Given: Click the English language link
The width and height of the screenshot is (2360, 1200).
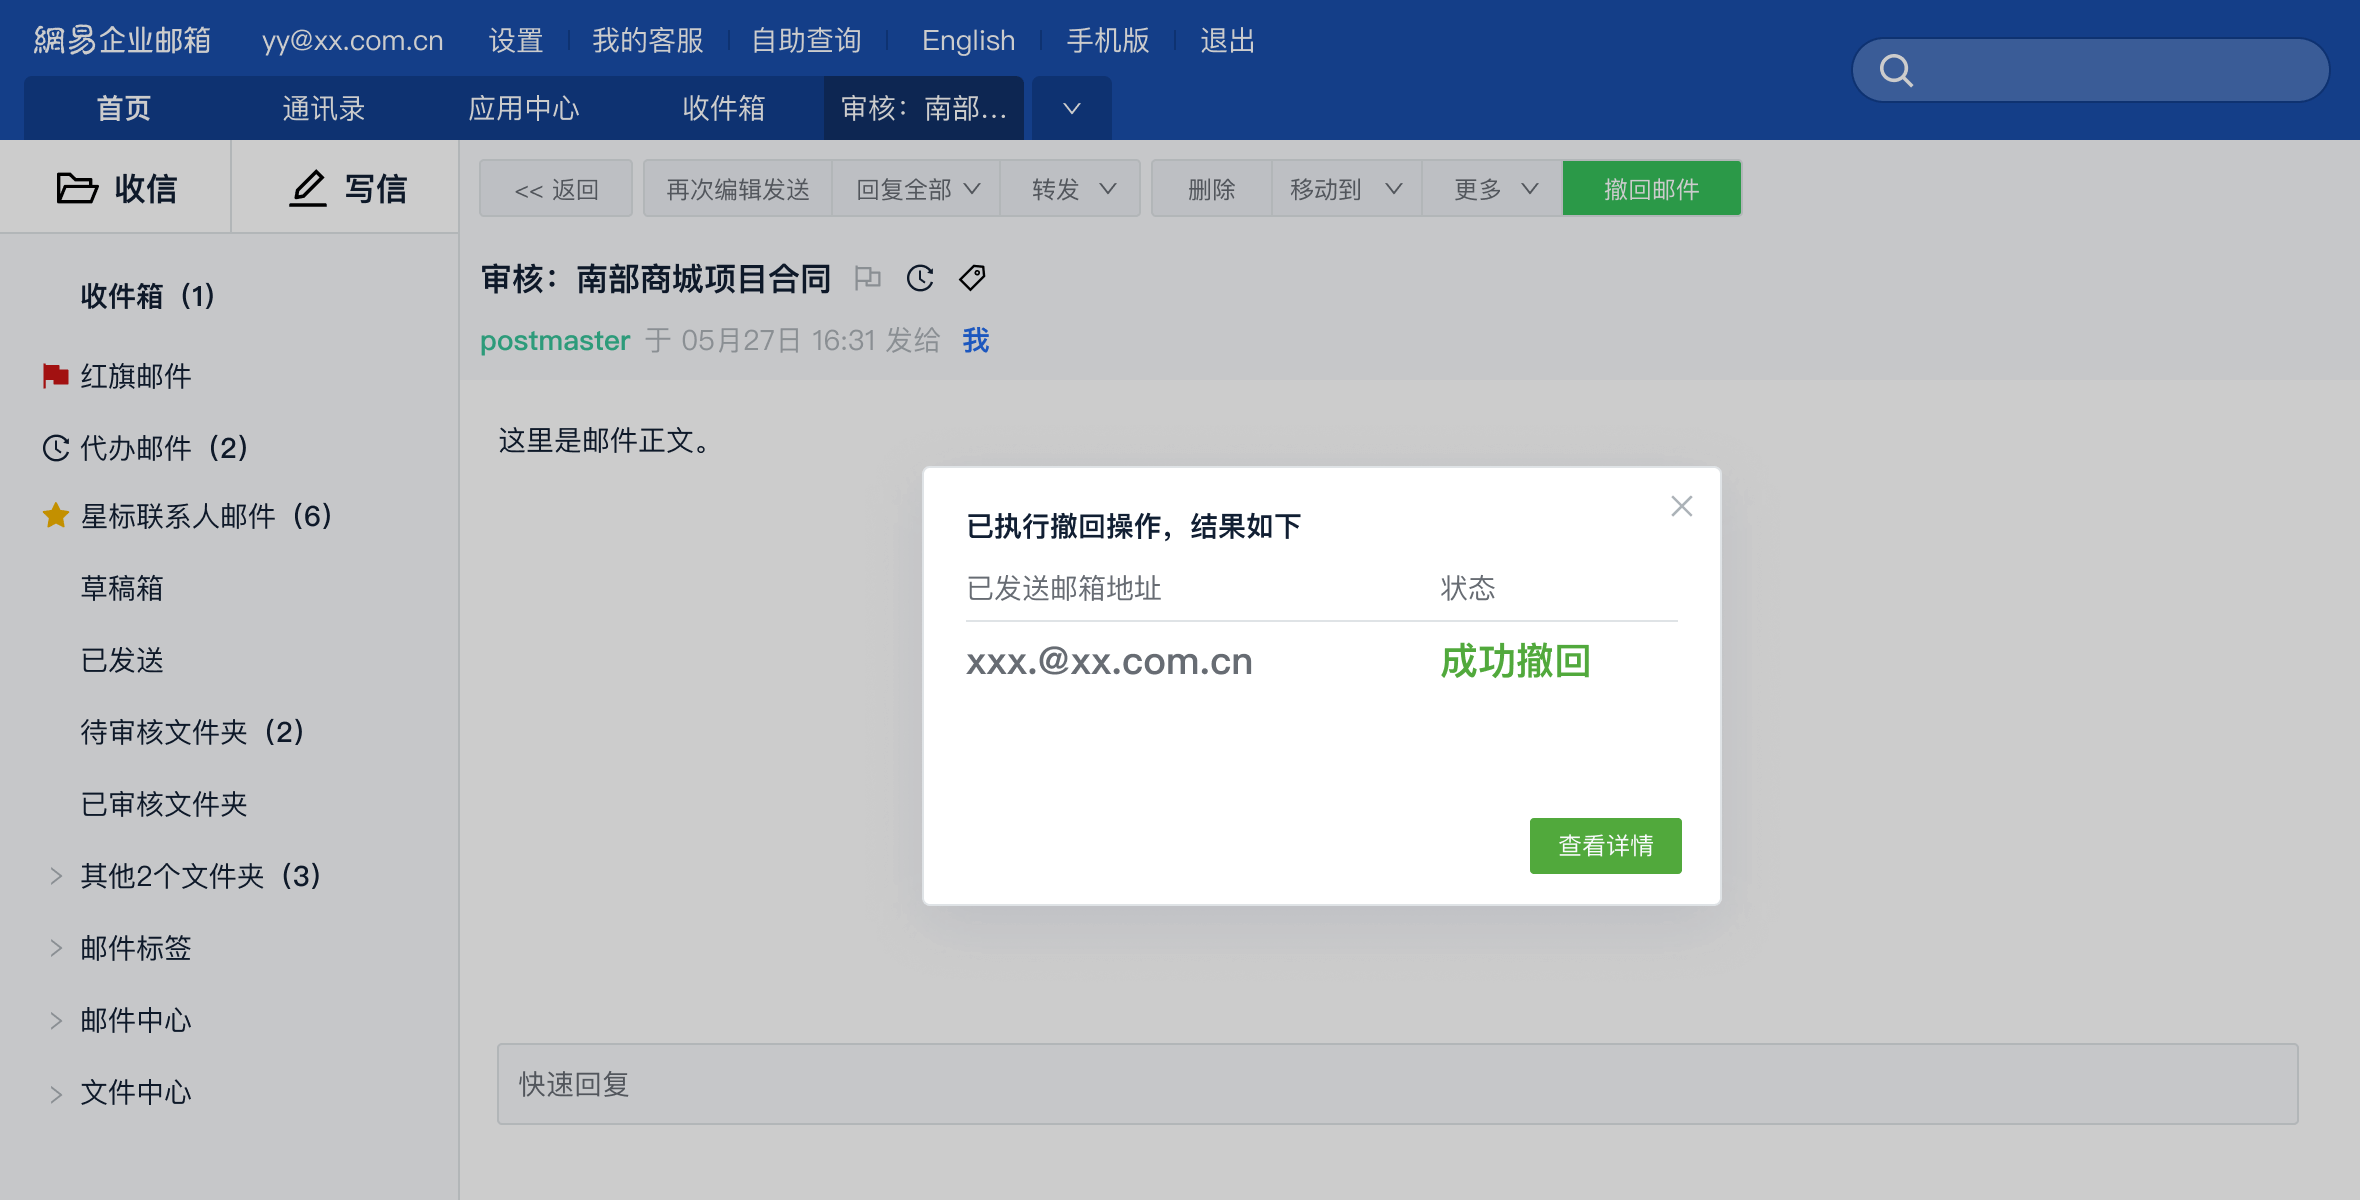Looking at the screenshot, I should pyautogui.click(x=967, y=40).
